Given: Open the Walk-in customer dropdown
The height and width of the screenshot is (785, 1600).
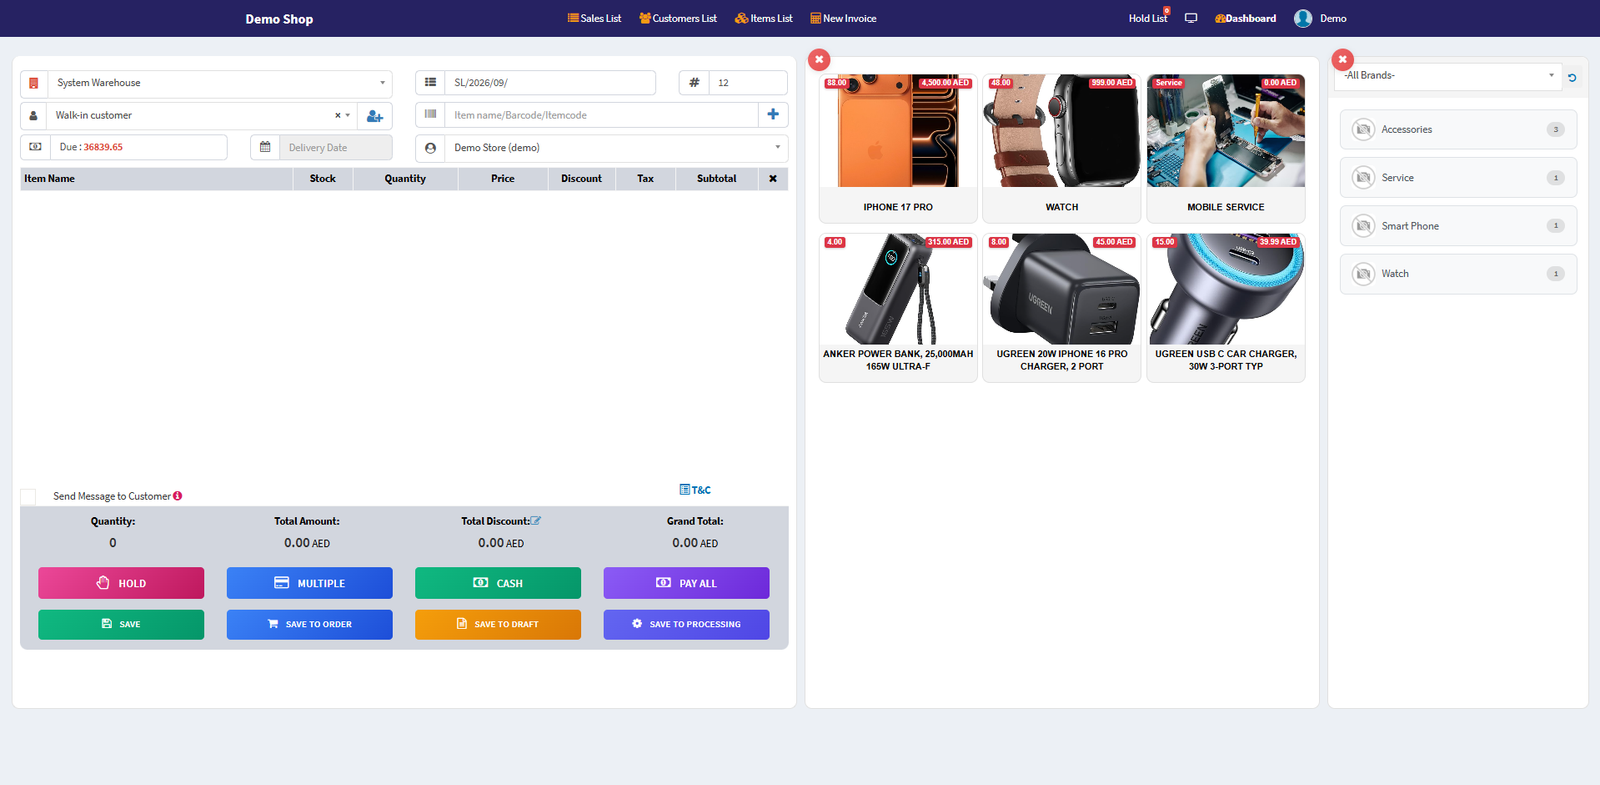Looking at the screenshot, I should coord(201,115).
